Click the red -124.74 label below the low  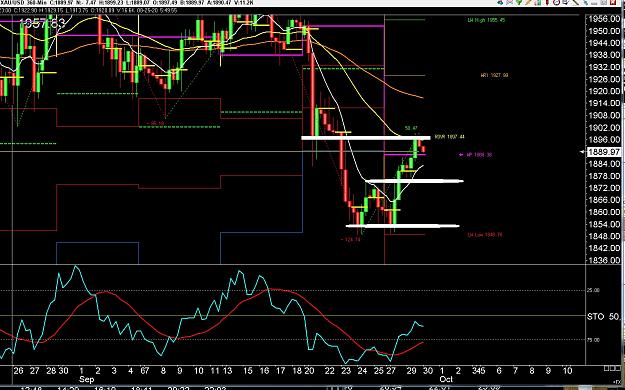click(x=350, y=240)
